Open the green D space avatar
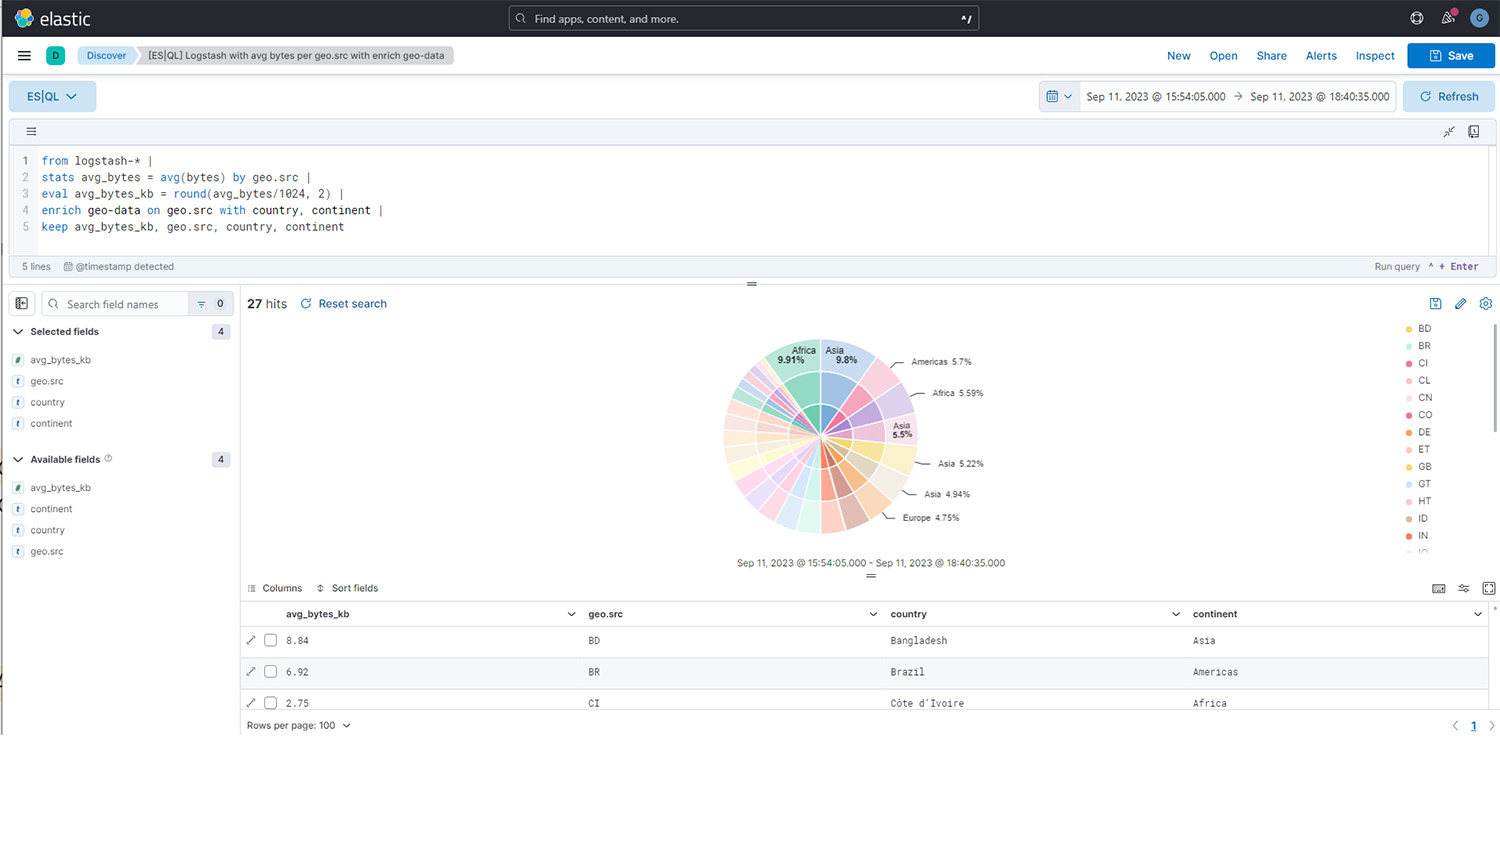1500x844 pixels. pos(56,56)
